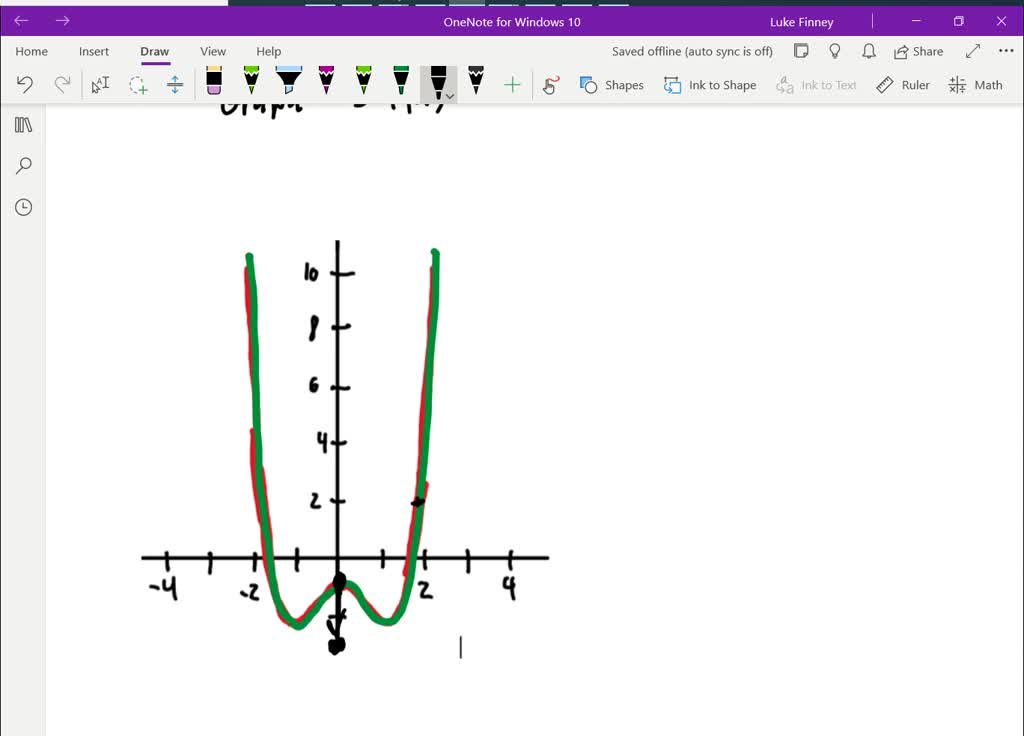The height and width of the screenshot is (736, 1024).
Task: Open the More Options ellipsis menu
Action: 1006,51
